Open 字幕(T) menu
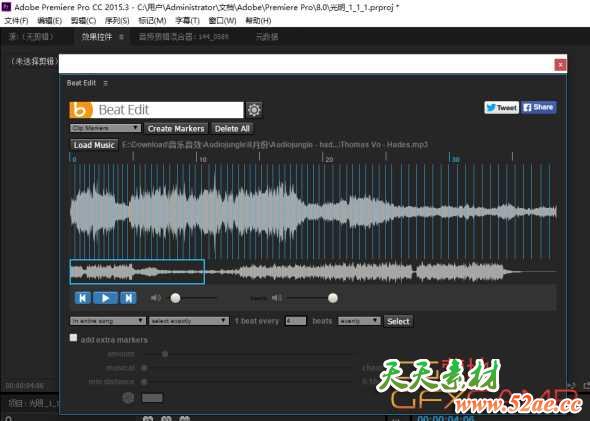The width and height of the screenshot is (590, 421). point(187,21)
